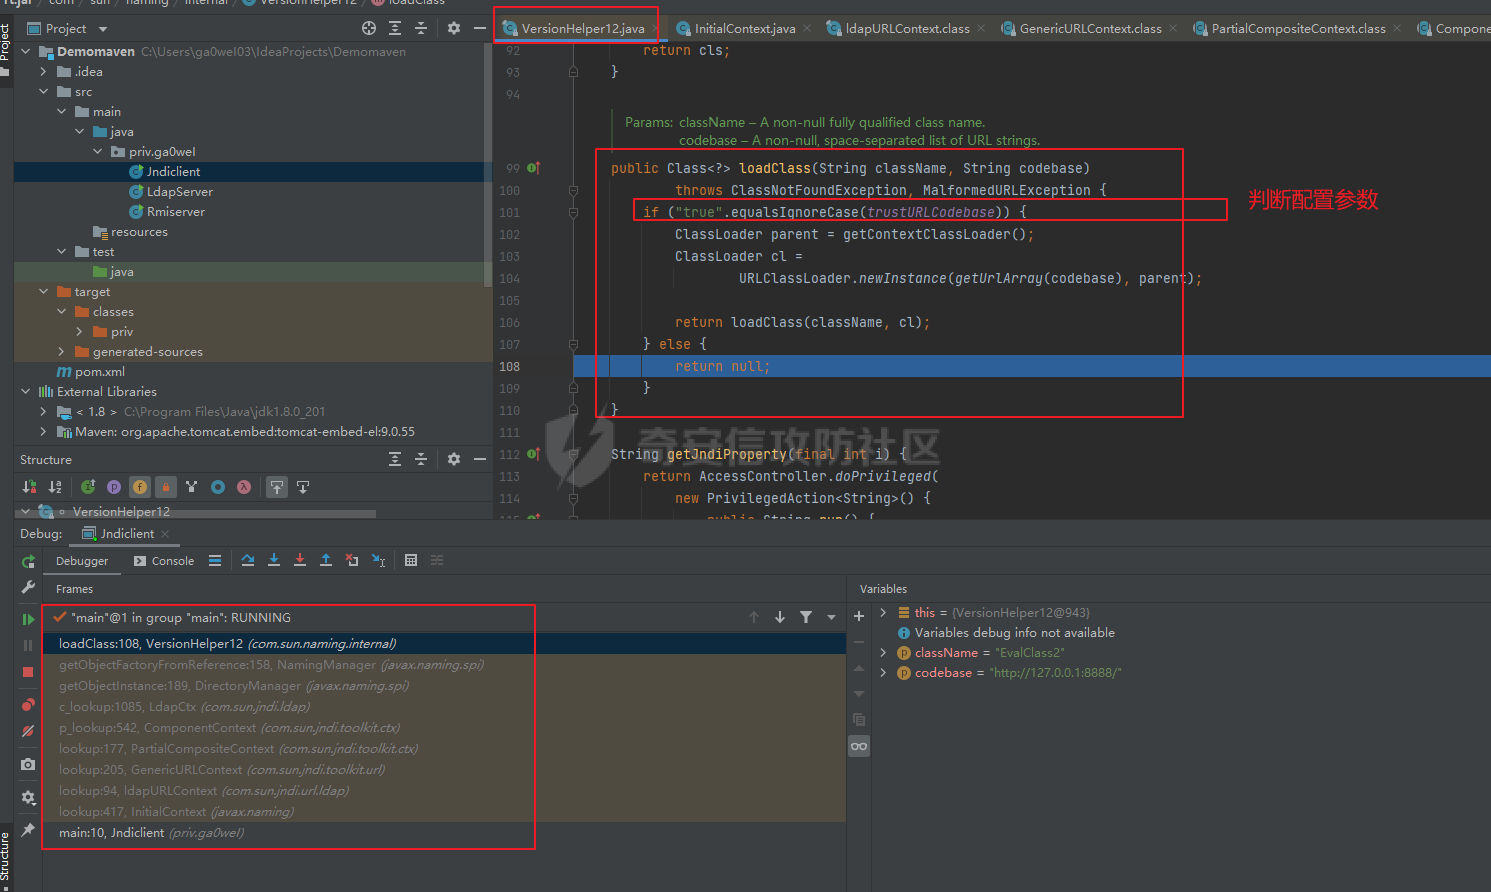This screenshot has width=1491, height=892.
Task: Click the Rerun Jndiclient debug icon
Action: pyautogui.click(x=28, y=561)
